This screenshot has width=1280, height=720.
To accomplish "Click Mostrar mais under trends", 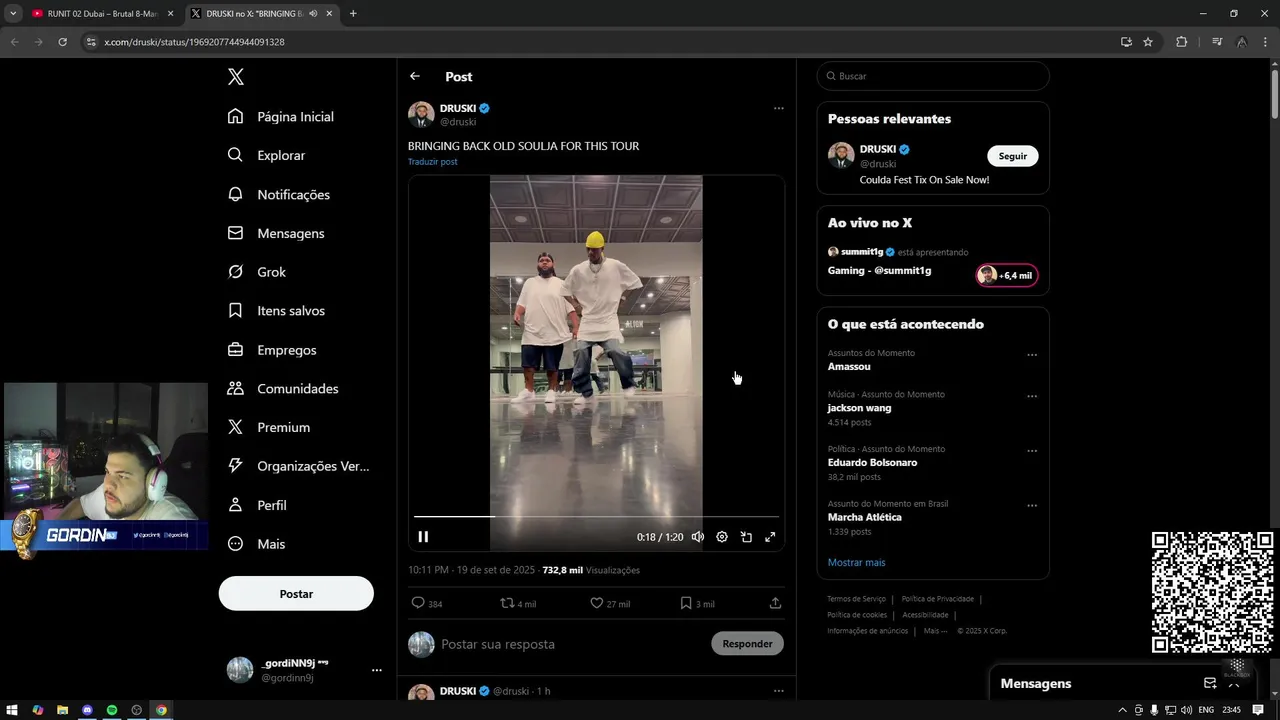I will click(856, 562).
